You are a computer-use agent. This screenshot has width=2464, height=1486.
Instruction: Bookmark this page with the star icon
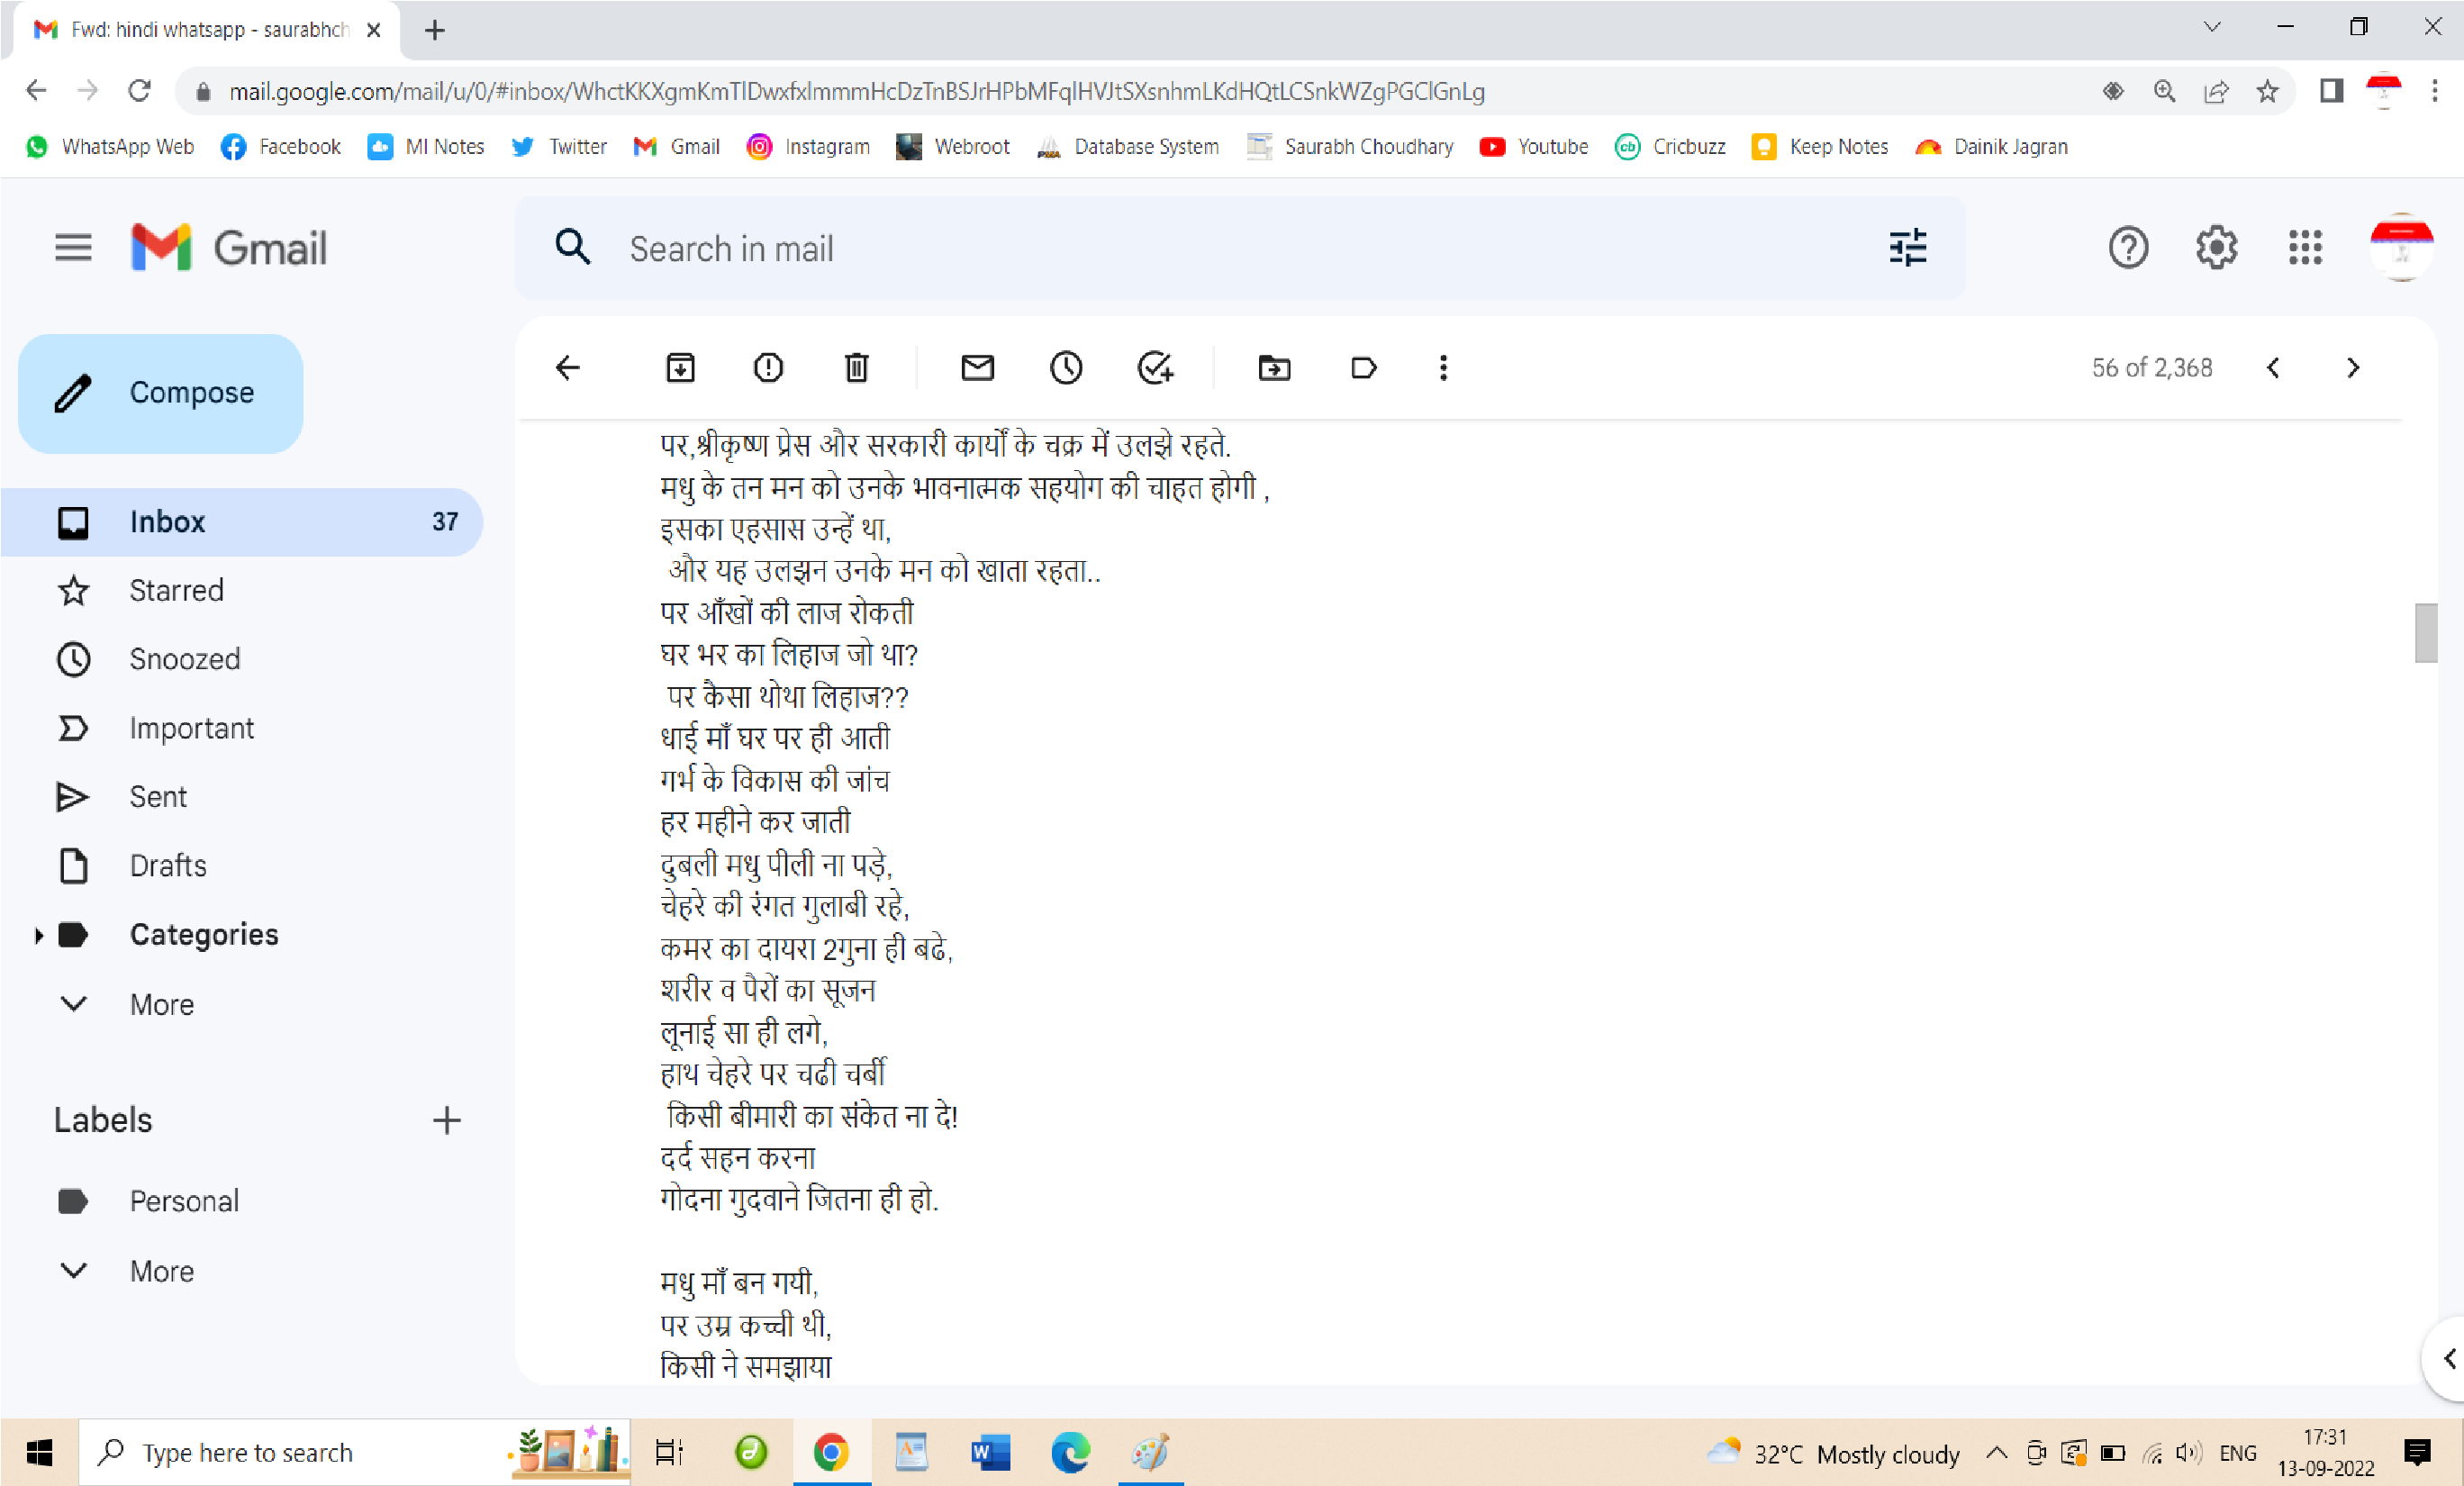click(x=2267, y=91)
